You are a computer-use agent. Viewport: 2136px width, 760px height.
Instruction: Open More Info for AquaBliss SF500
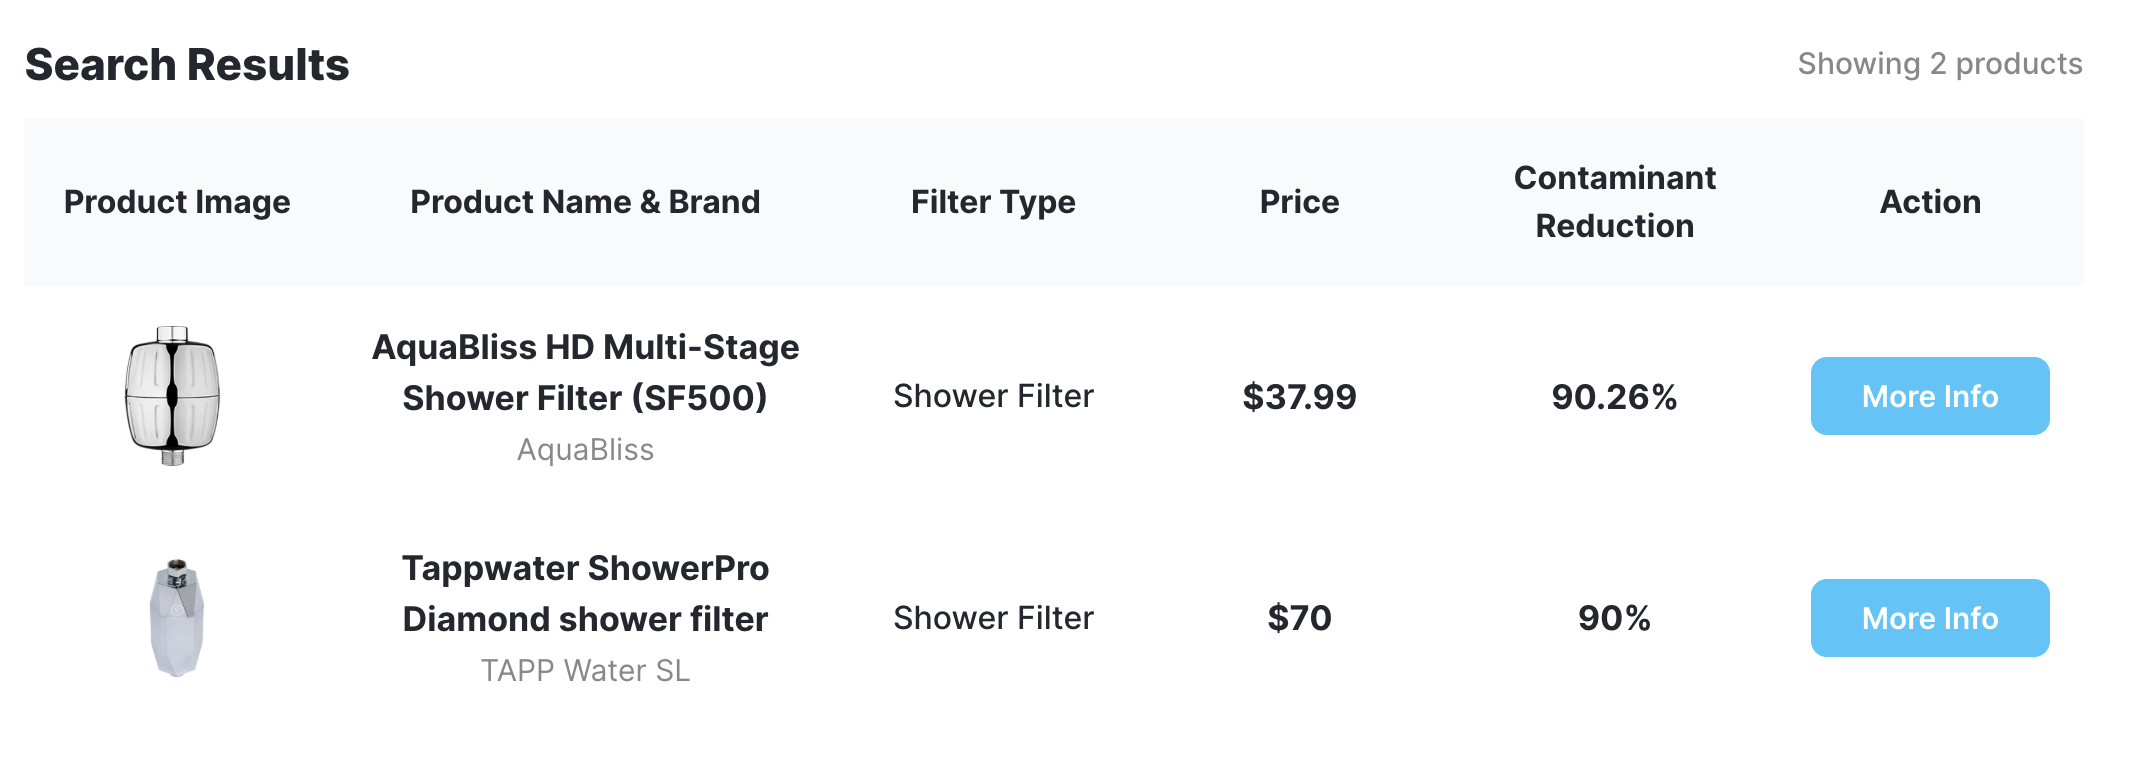1929,396
